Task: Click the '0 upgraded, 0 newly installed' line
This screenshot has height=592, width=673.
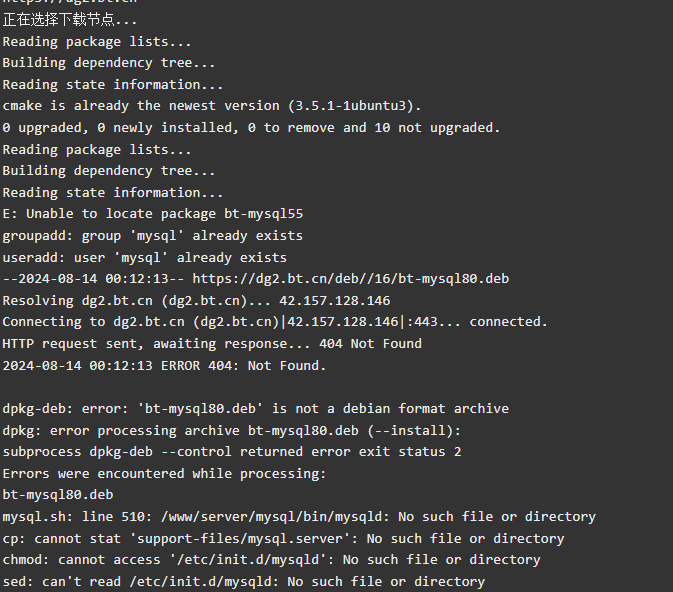Action: pyautogui.click(x=252, y=128)
